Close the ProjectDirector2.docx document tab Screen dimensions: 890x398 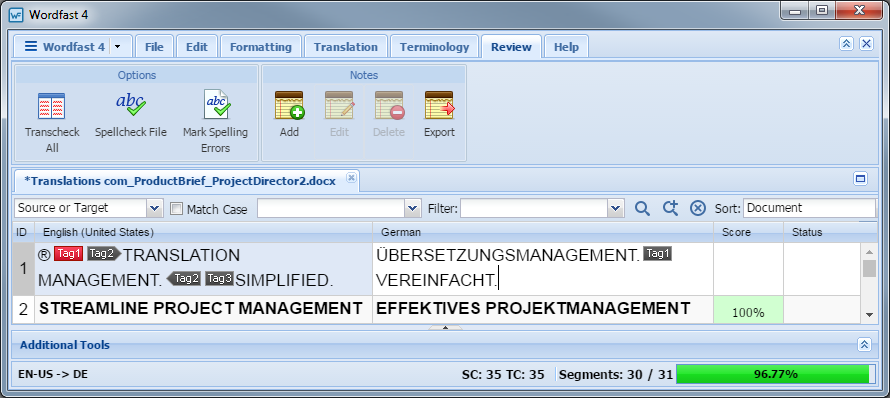(x=351, y=178)
